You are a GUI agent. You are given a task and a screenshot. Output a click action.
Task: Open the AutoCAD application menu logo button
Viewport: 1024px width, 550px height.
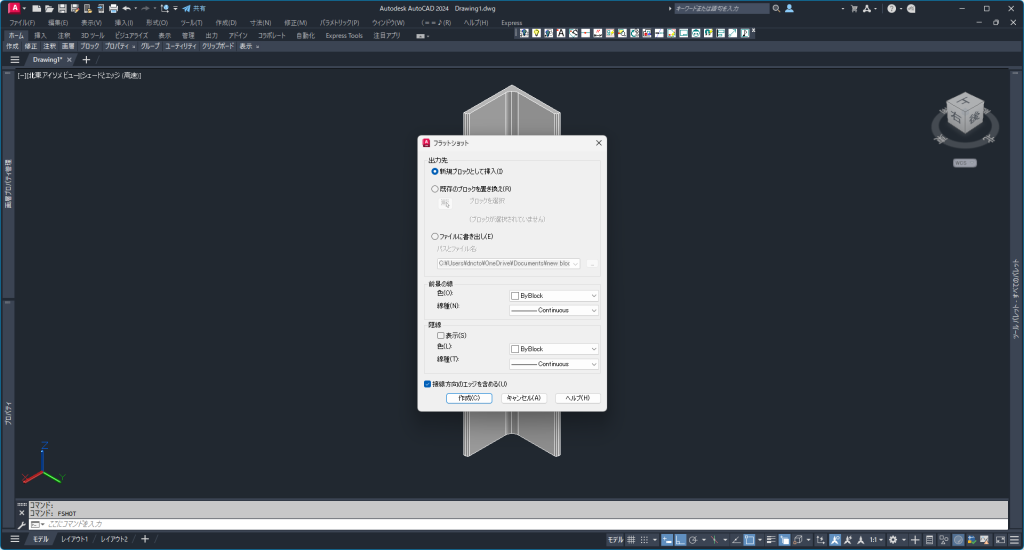[x=15, y=8]
